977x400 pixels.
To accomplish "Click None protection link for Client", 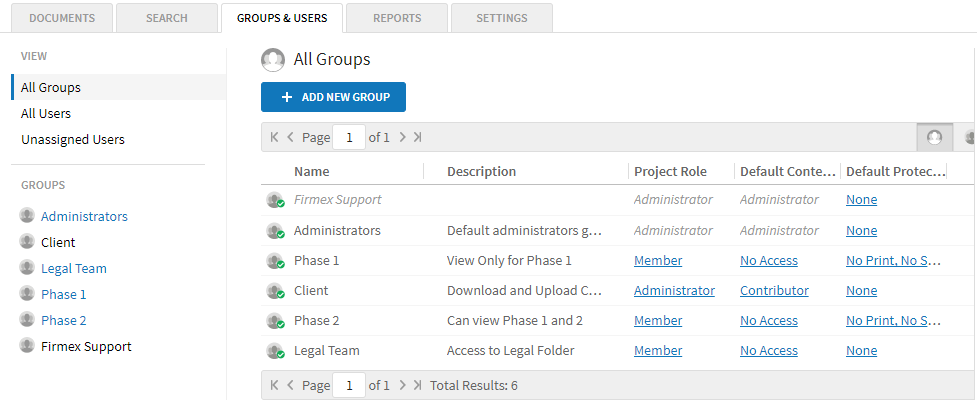I will coord(861,290).
